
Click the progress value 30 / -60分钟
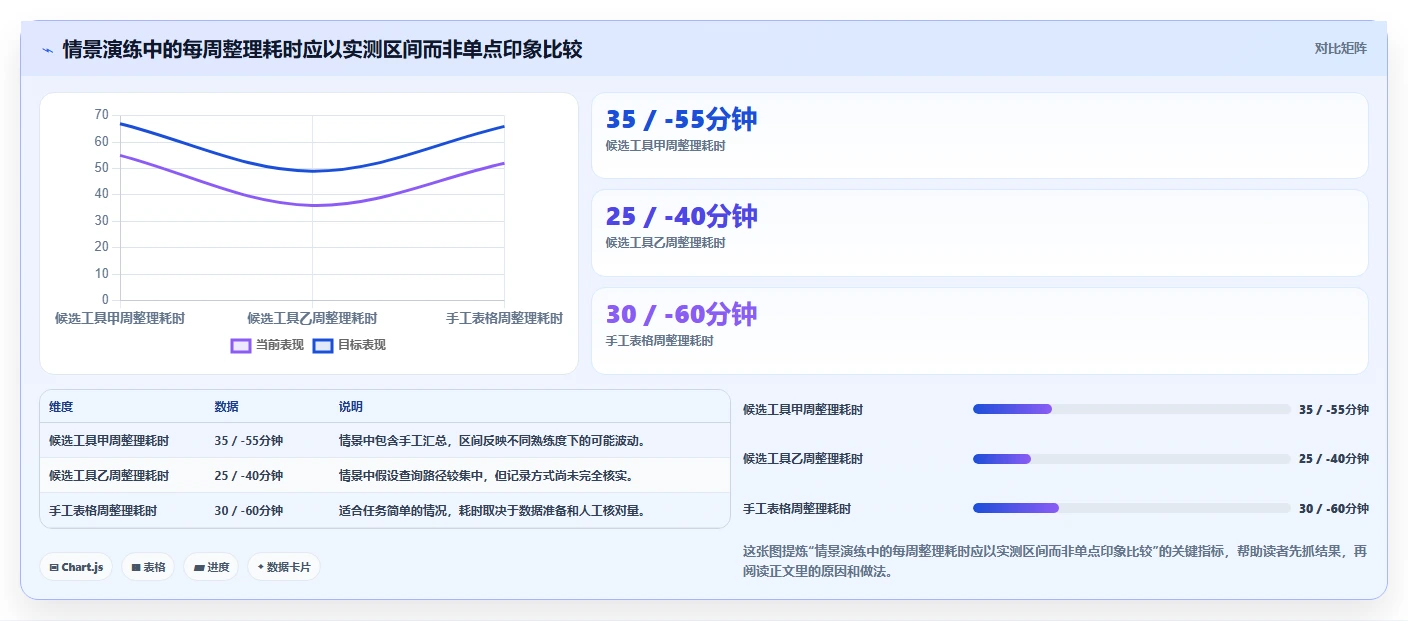tap(1333, 508)
